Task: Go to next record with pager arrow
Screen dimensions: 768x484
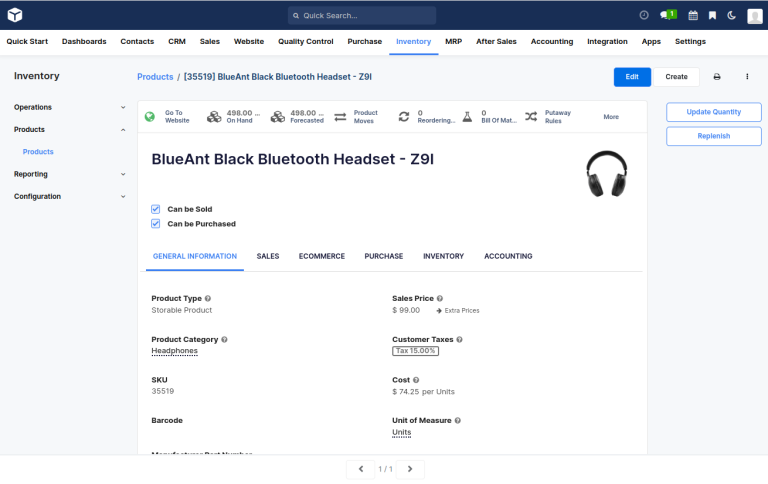Action: 409,468
